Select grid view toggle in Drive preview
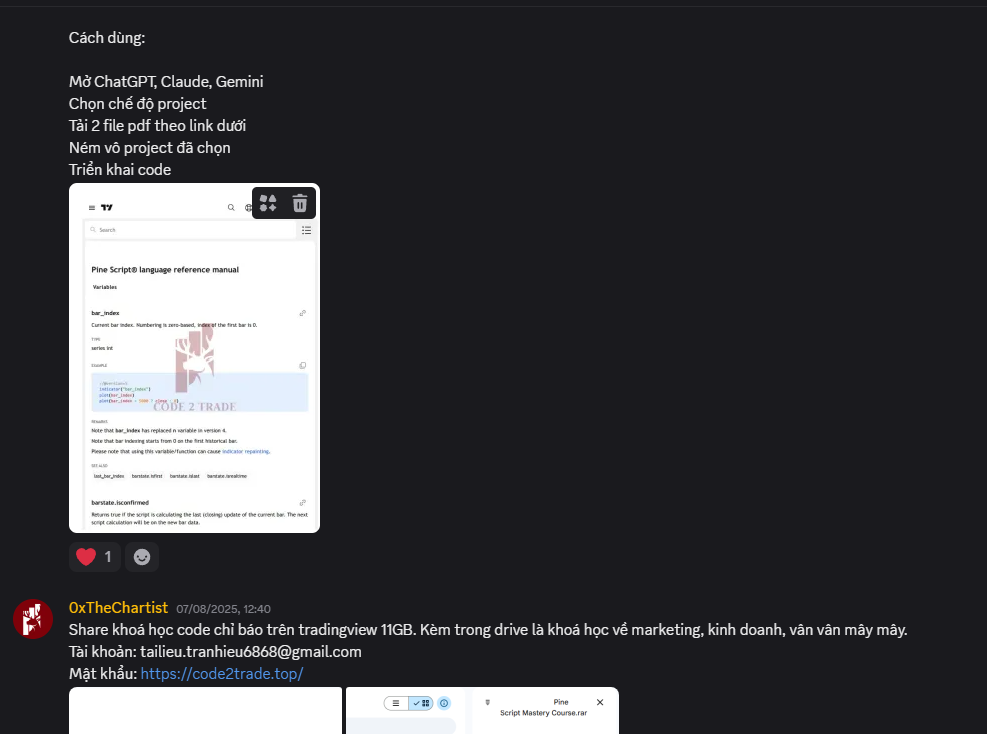Image resolution: width=987 pixels, height=734 pixels. [421, 703]
